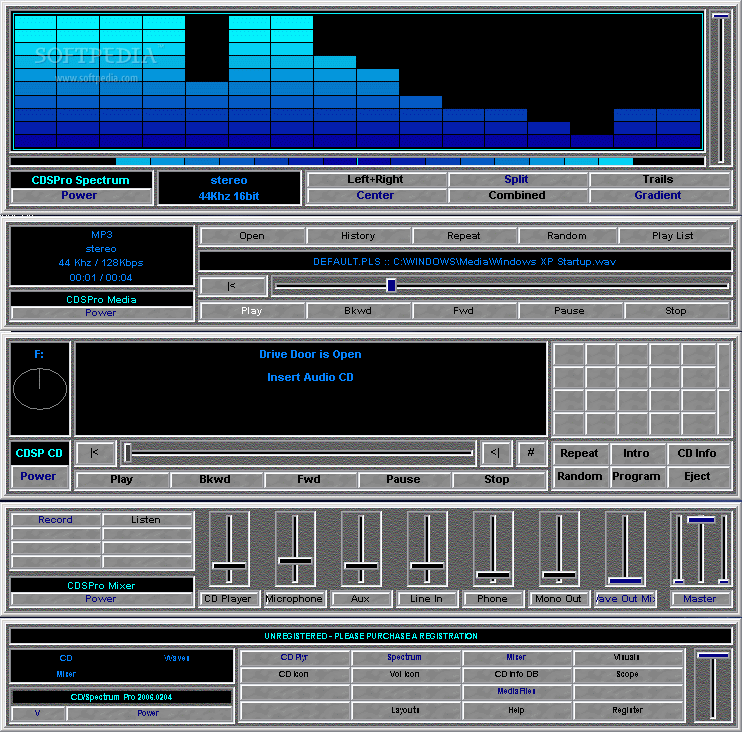
Task: Click the skip-to-start button in CD player
Action: tap(95, 453)
